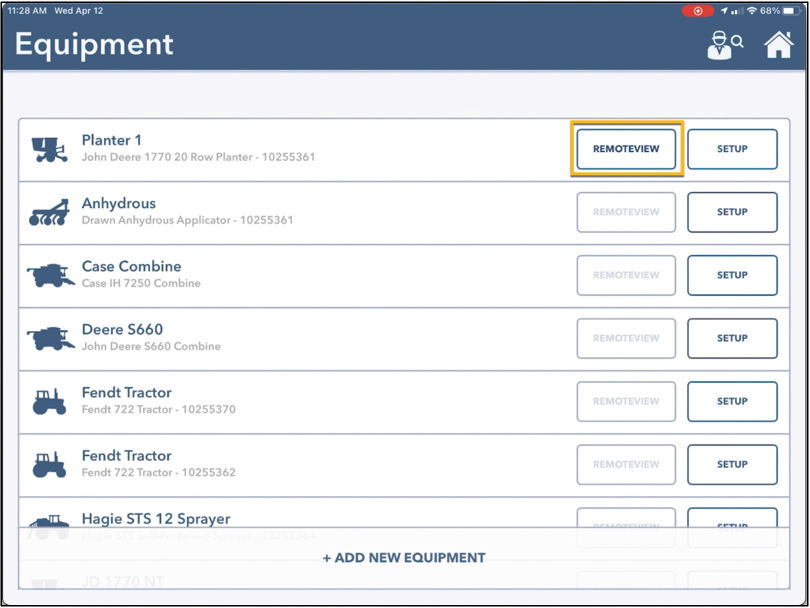
Task: Click Add New Equipment
Action: point(404,558)
